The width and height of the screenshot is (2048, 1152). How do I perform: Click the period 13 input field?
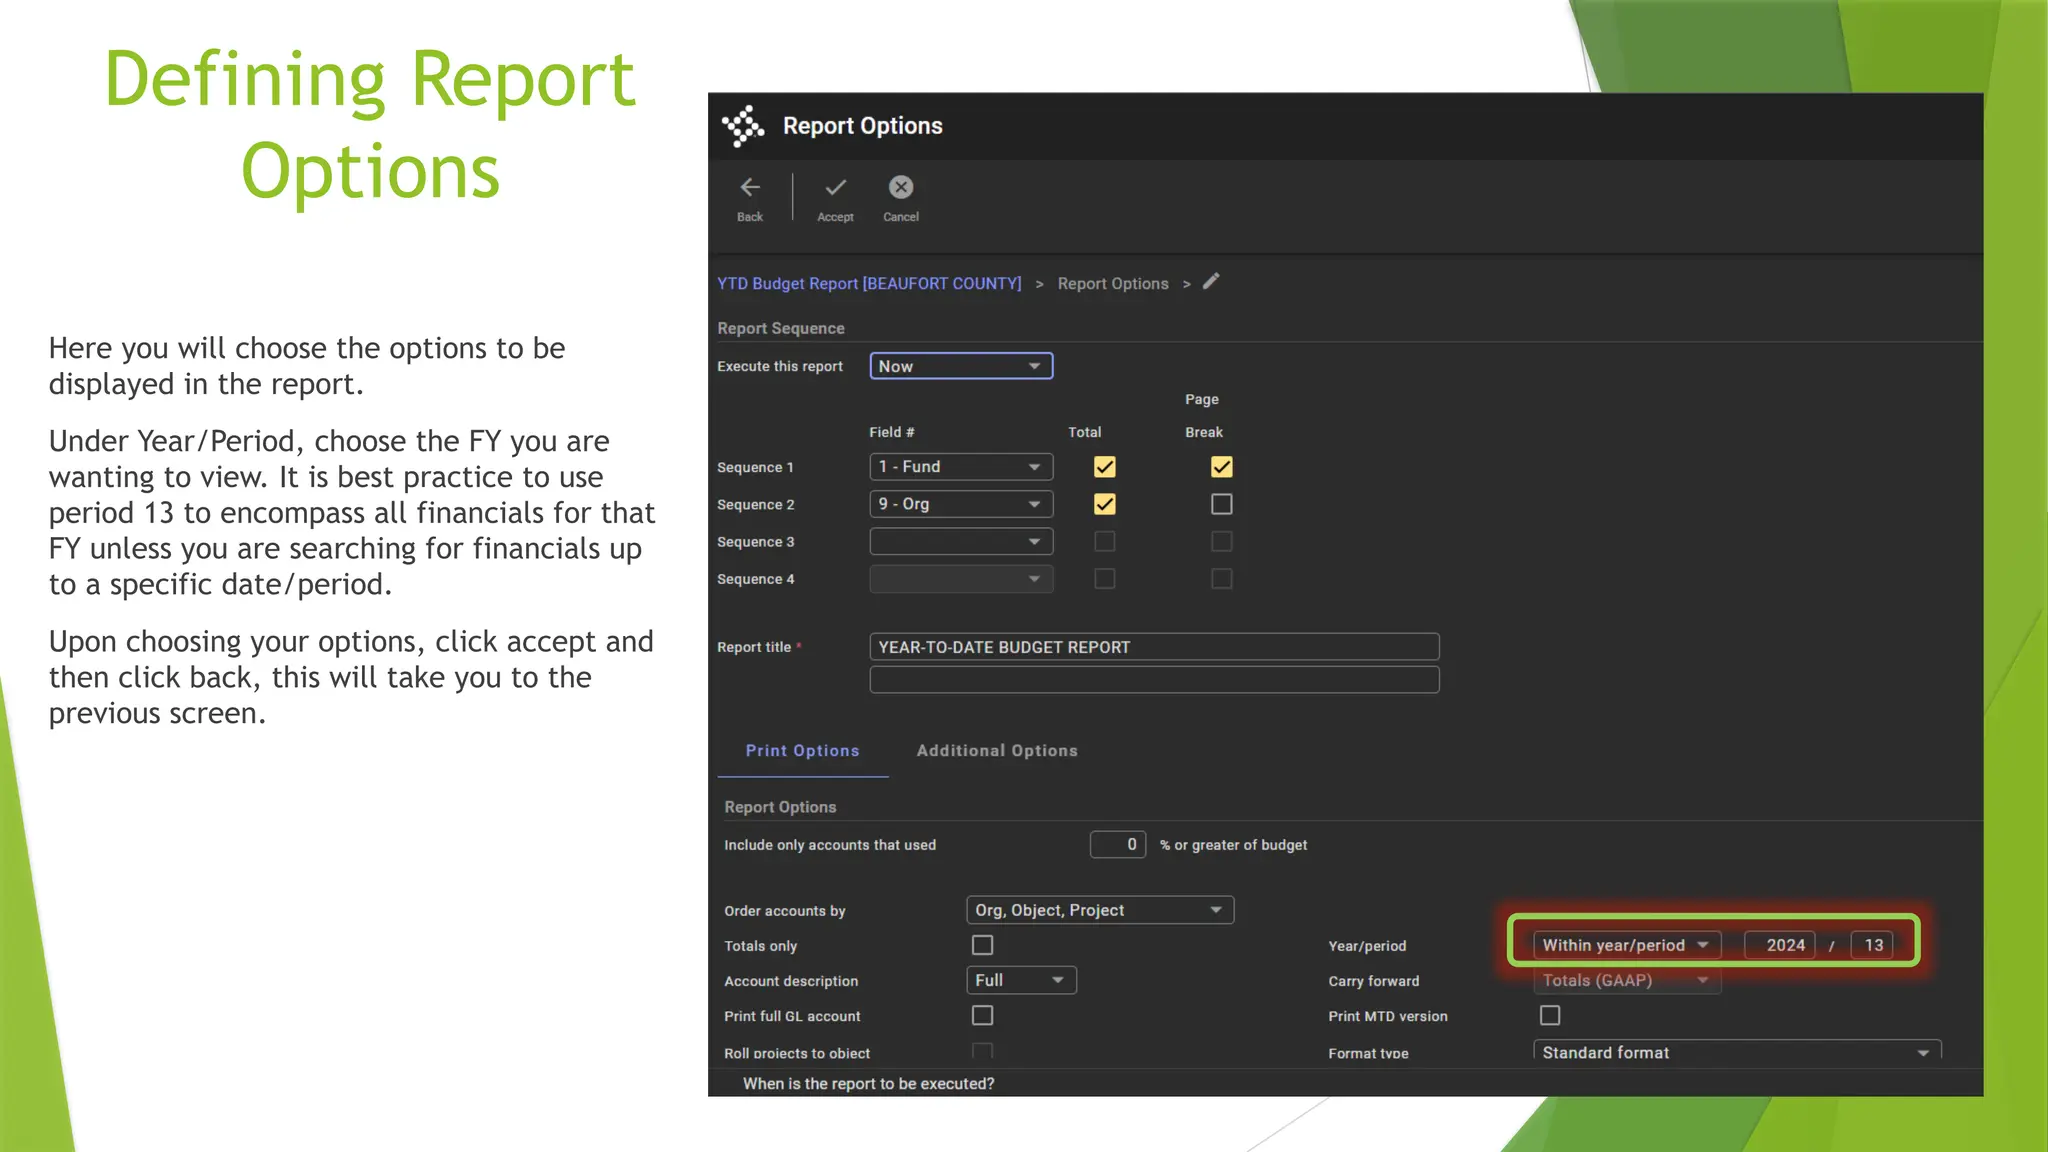(x=1872, y=945)
